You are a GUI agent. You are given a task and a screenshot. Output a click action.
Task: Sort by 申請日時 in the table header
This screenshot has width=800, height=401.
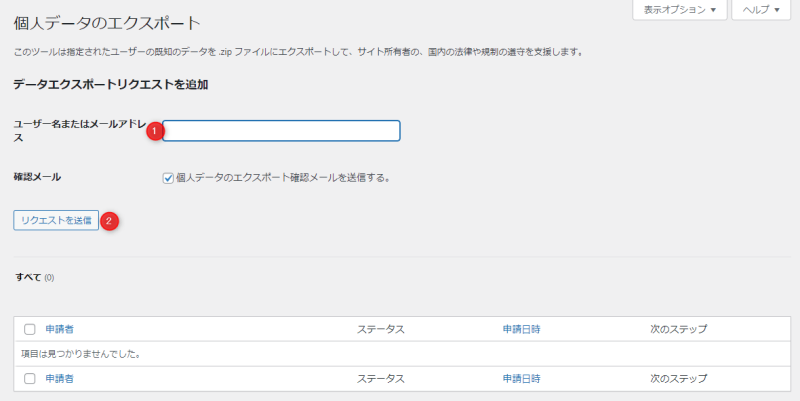click(x=523, y=329)
